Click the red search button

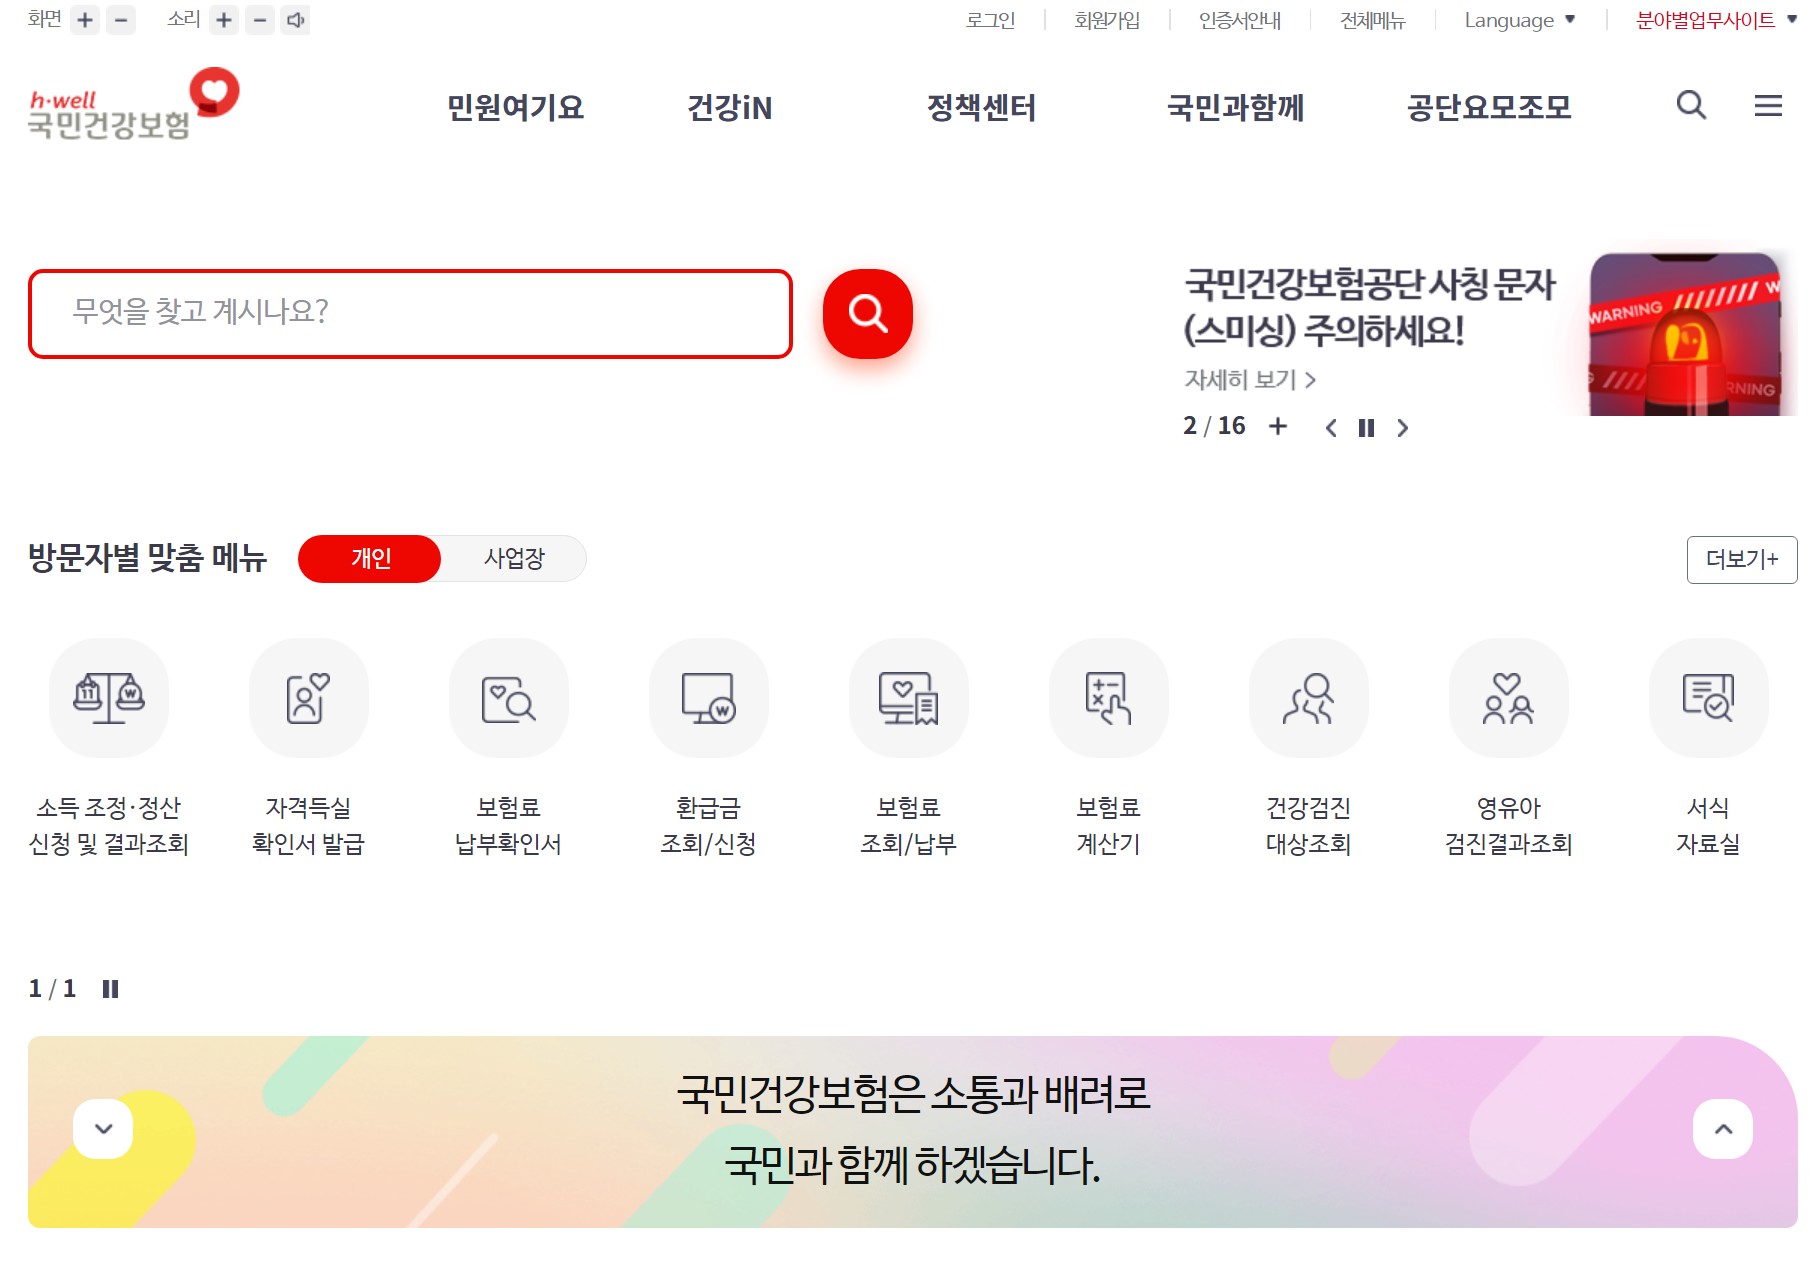point(868,313)
